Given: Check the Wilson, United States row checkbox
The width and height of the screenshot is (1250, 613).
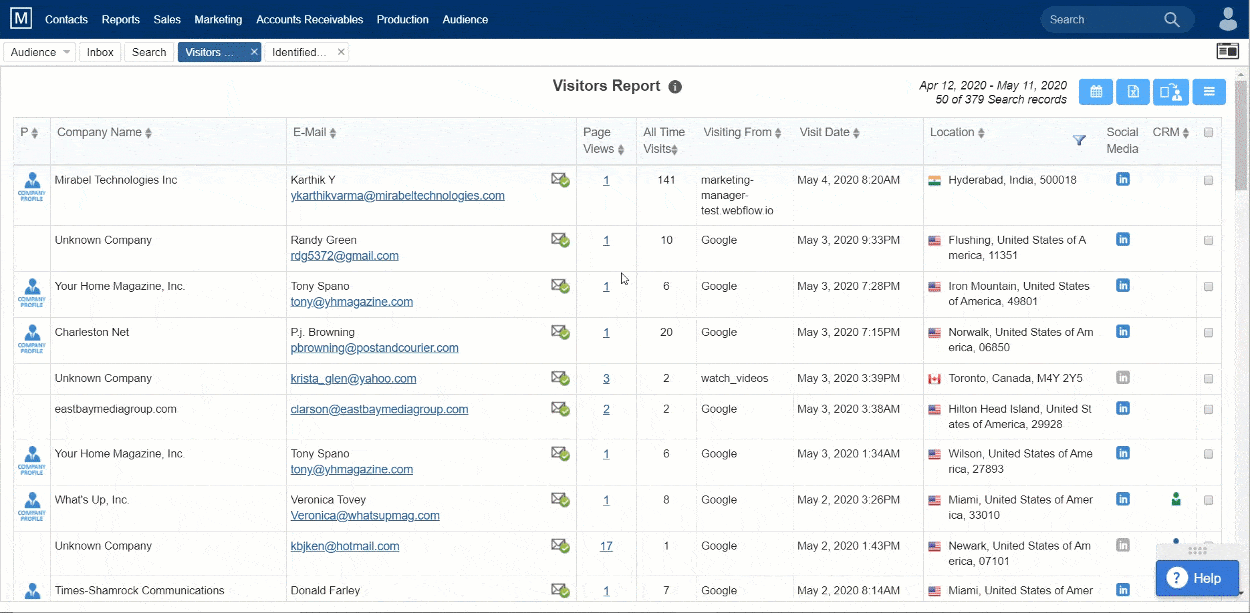Looking at the screenshot, I should (1208, 454).
